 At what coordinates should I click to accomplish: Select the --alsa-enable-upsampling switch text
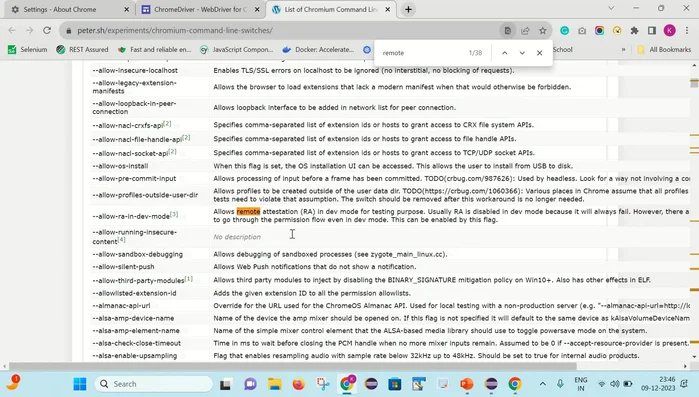[135, 356]
